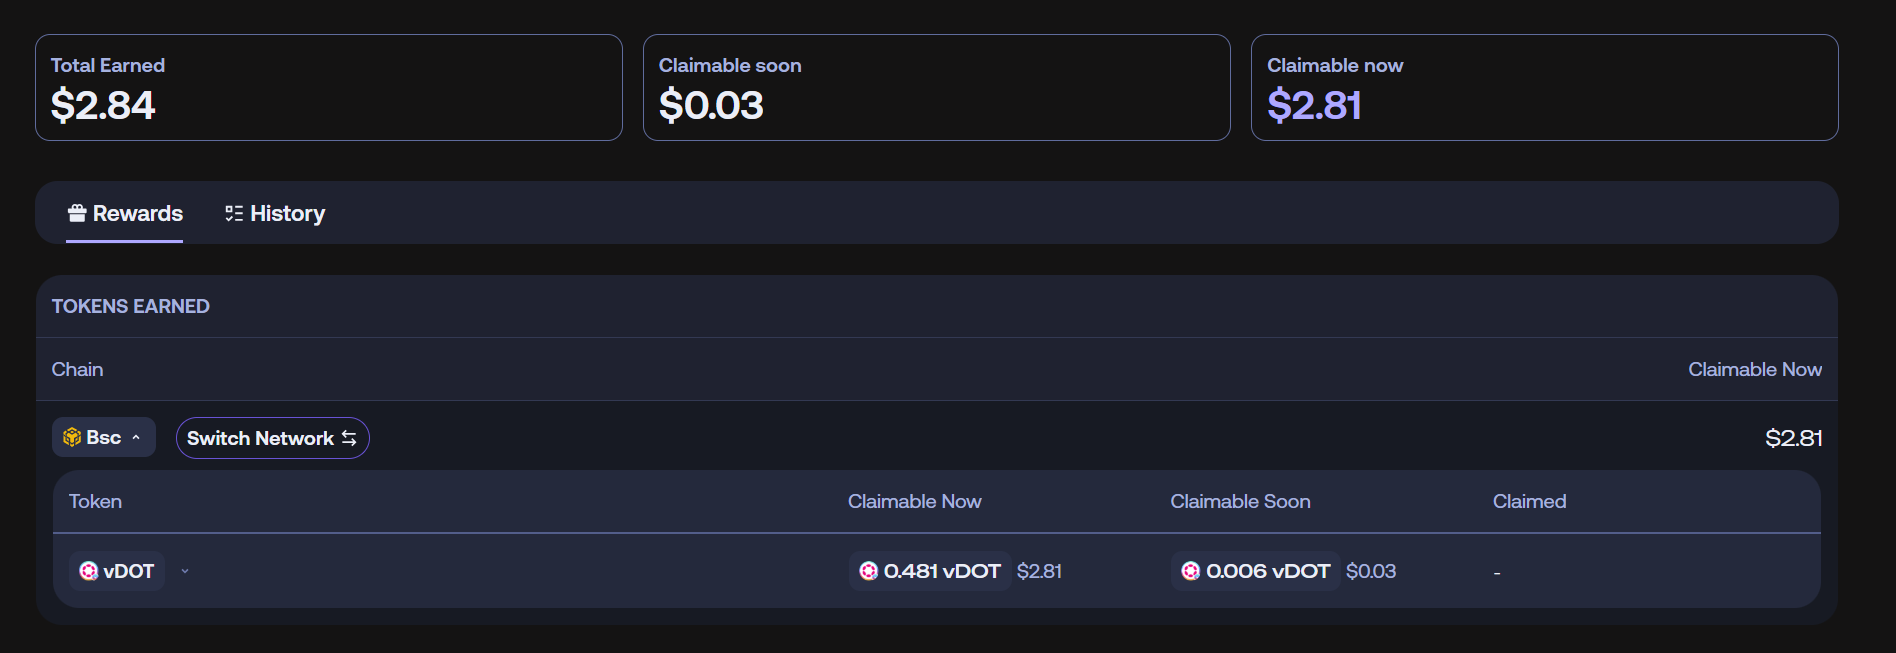
Task: Click the checklist icon beside History
Action: 234,213
